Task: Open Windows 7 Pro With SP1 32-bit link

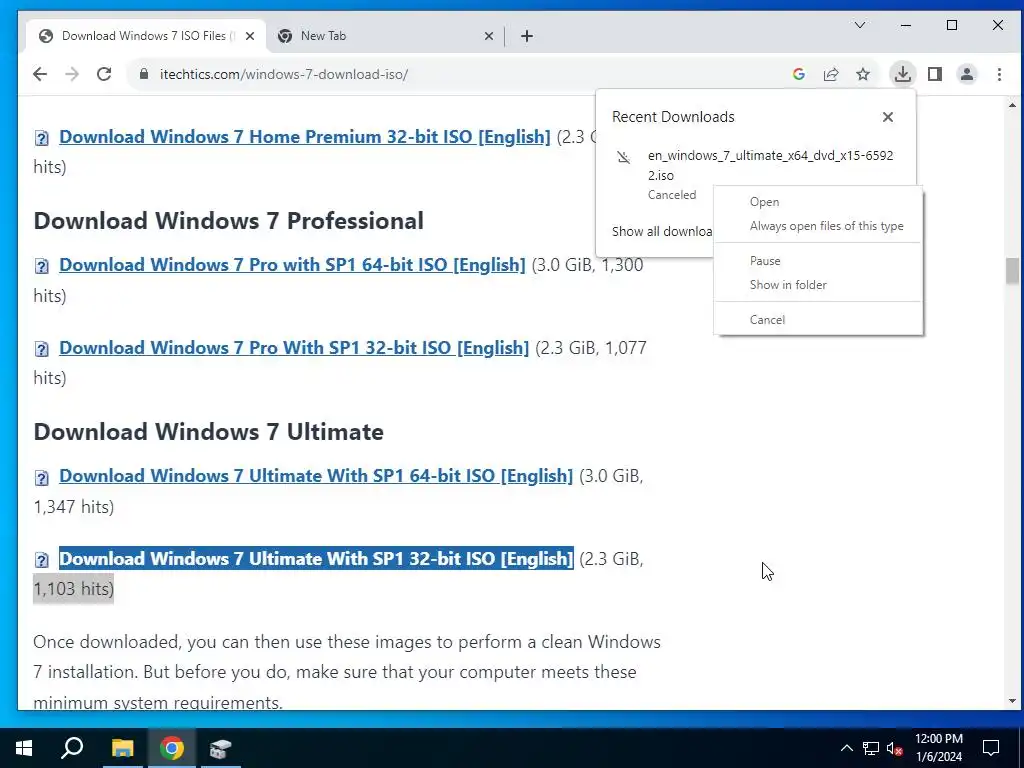Action: click(x=294, y=347)
